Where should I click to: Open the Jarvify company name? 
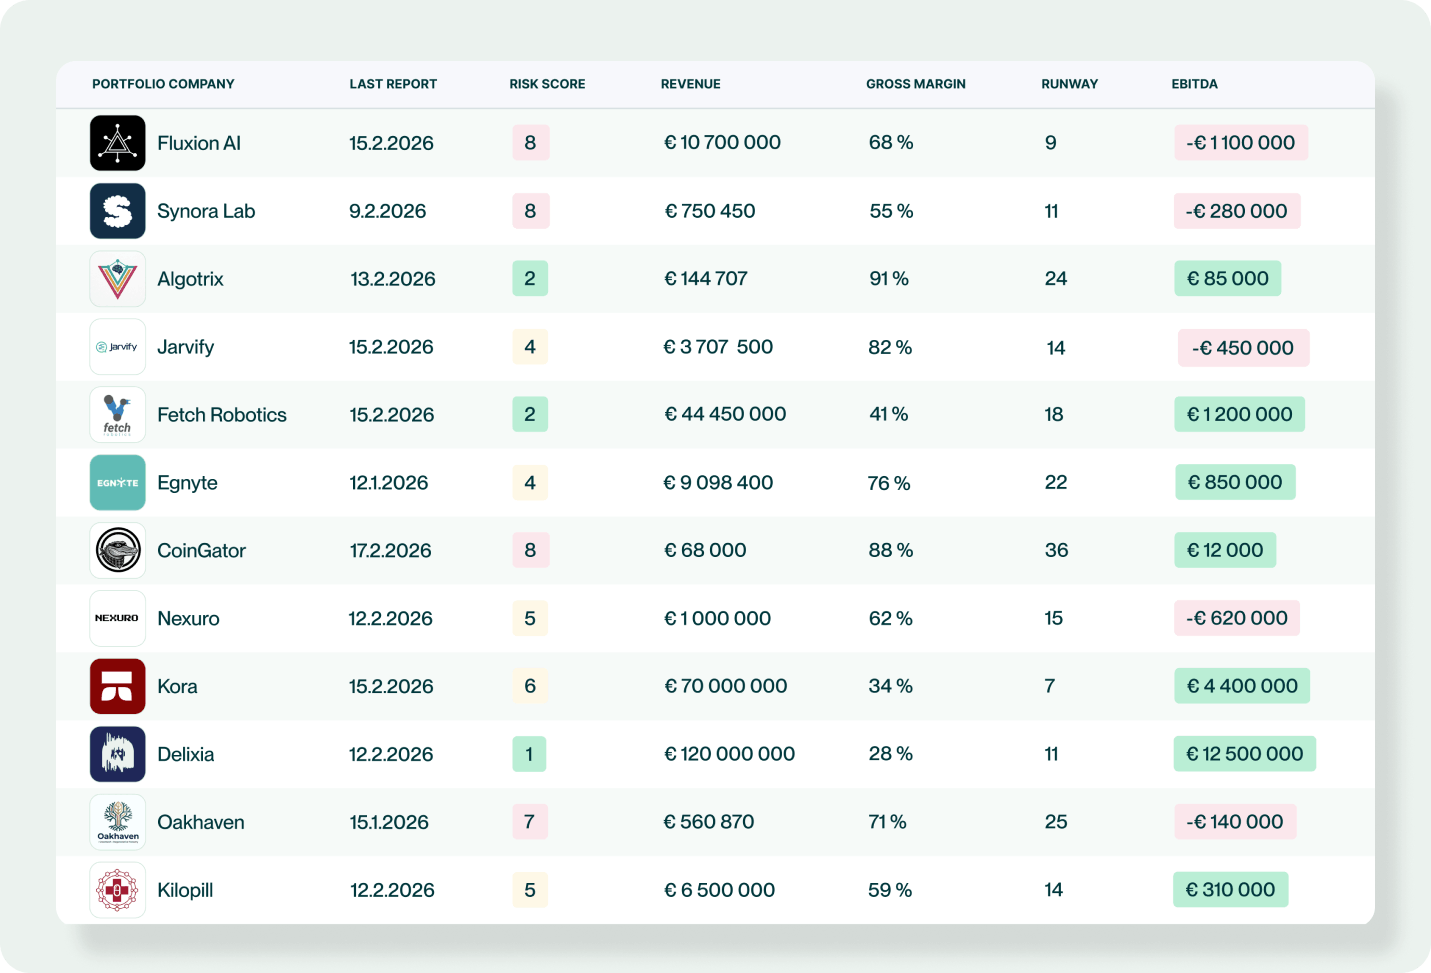pos(185,347)
